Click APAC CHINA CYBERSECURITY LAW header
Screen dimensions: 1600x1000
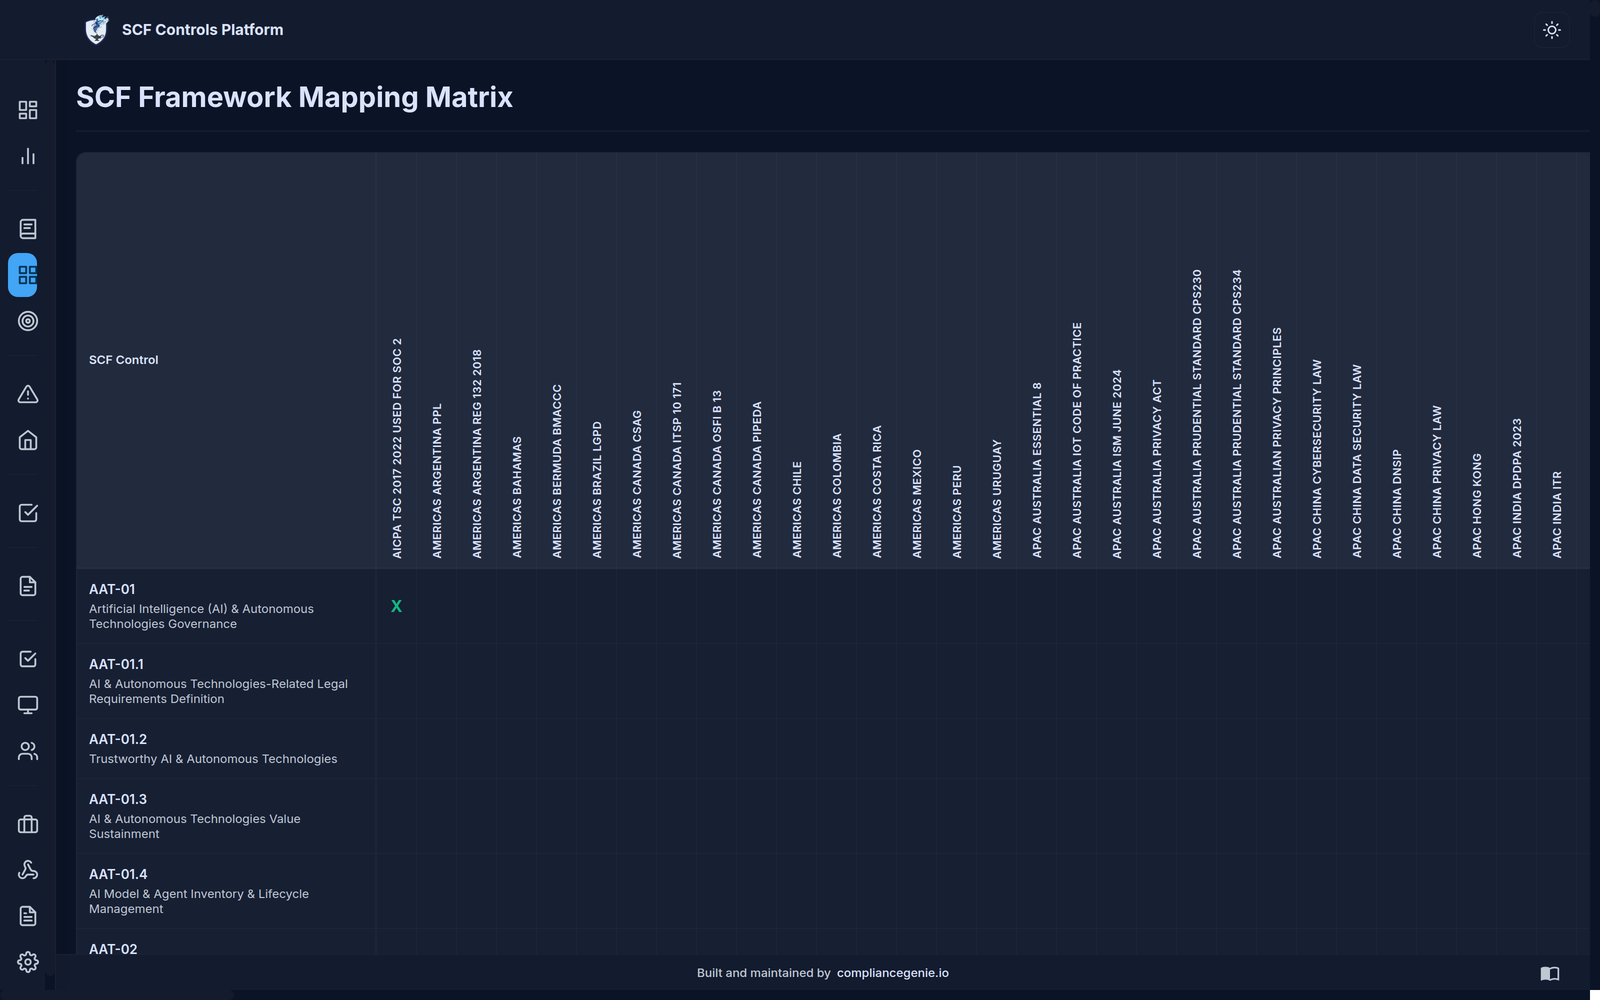point(1317,459)
